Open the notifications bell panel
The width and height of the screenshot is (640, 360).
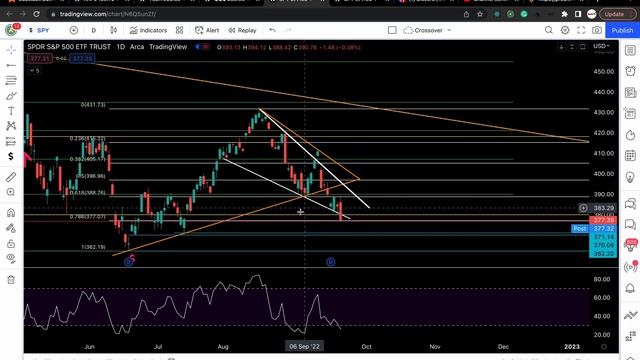coord(630,288)
